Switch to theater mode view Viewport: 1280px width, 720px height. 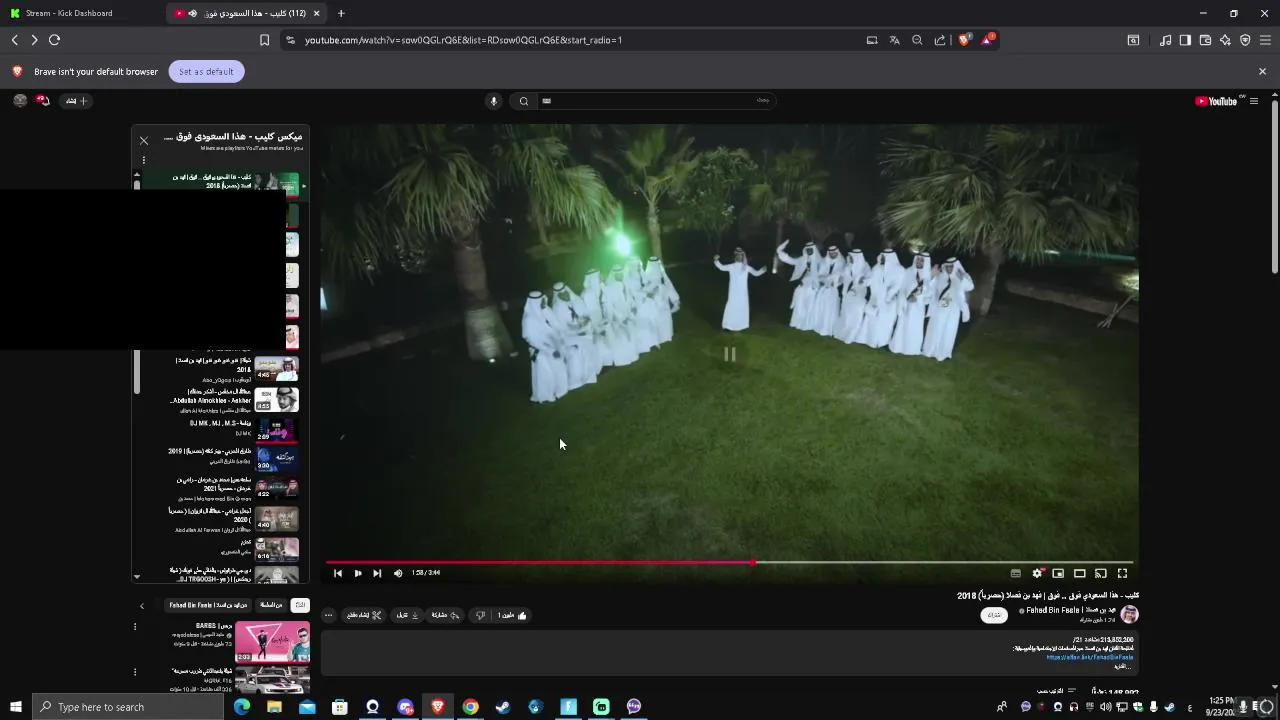(1080, 573)
